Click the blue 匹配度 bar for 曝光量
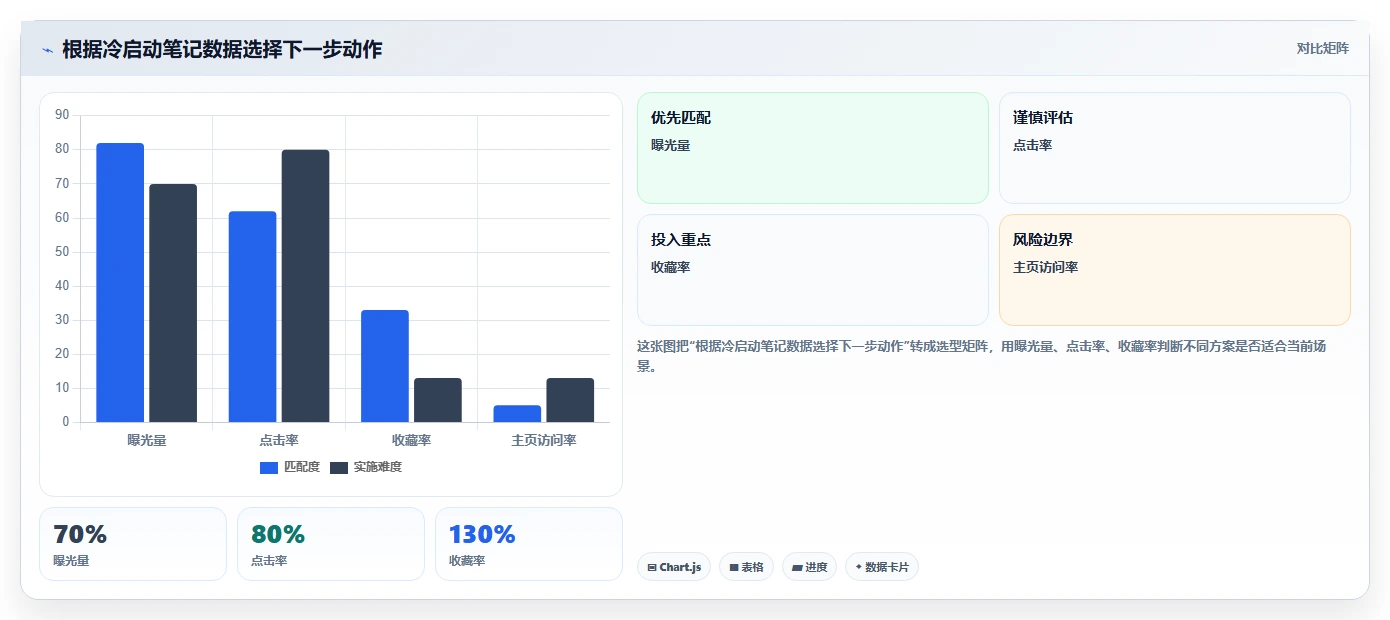This screenshot has width=1390, height=620. pyautogui.click(x=120, y=283)
